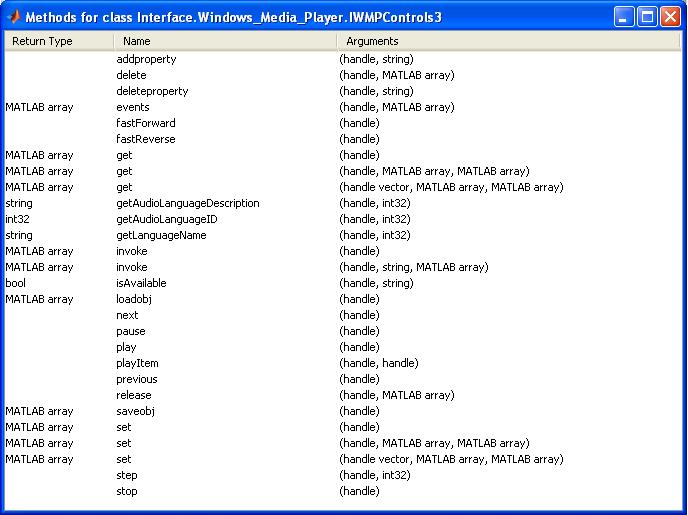Select the fastForward method name

click(146, 123)
